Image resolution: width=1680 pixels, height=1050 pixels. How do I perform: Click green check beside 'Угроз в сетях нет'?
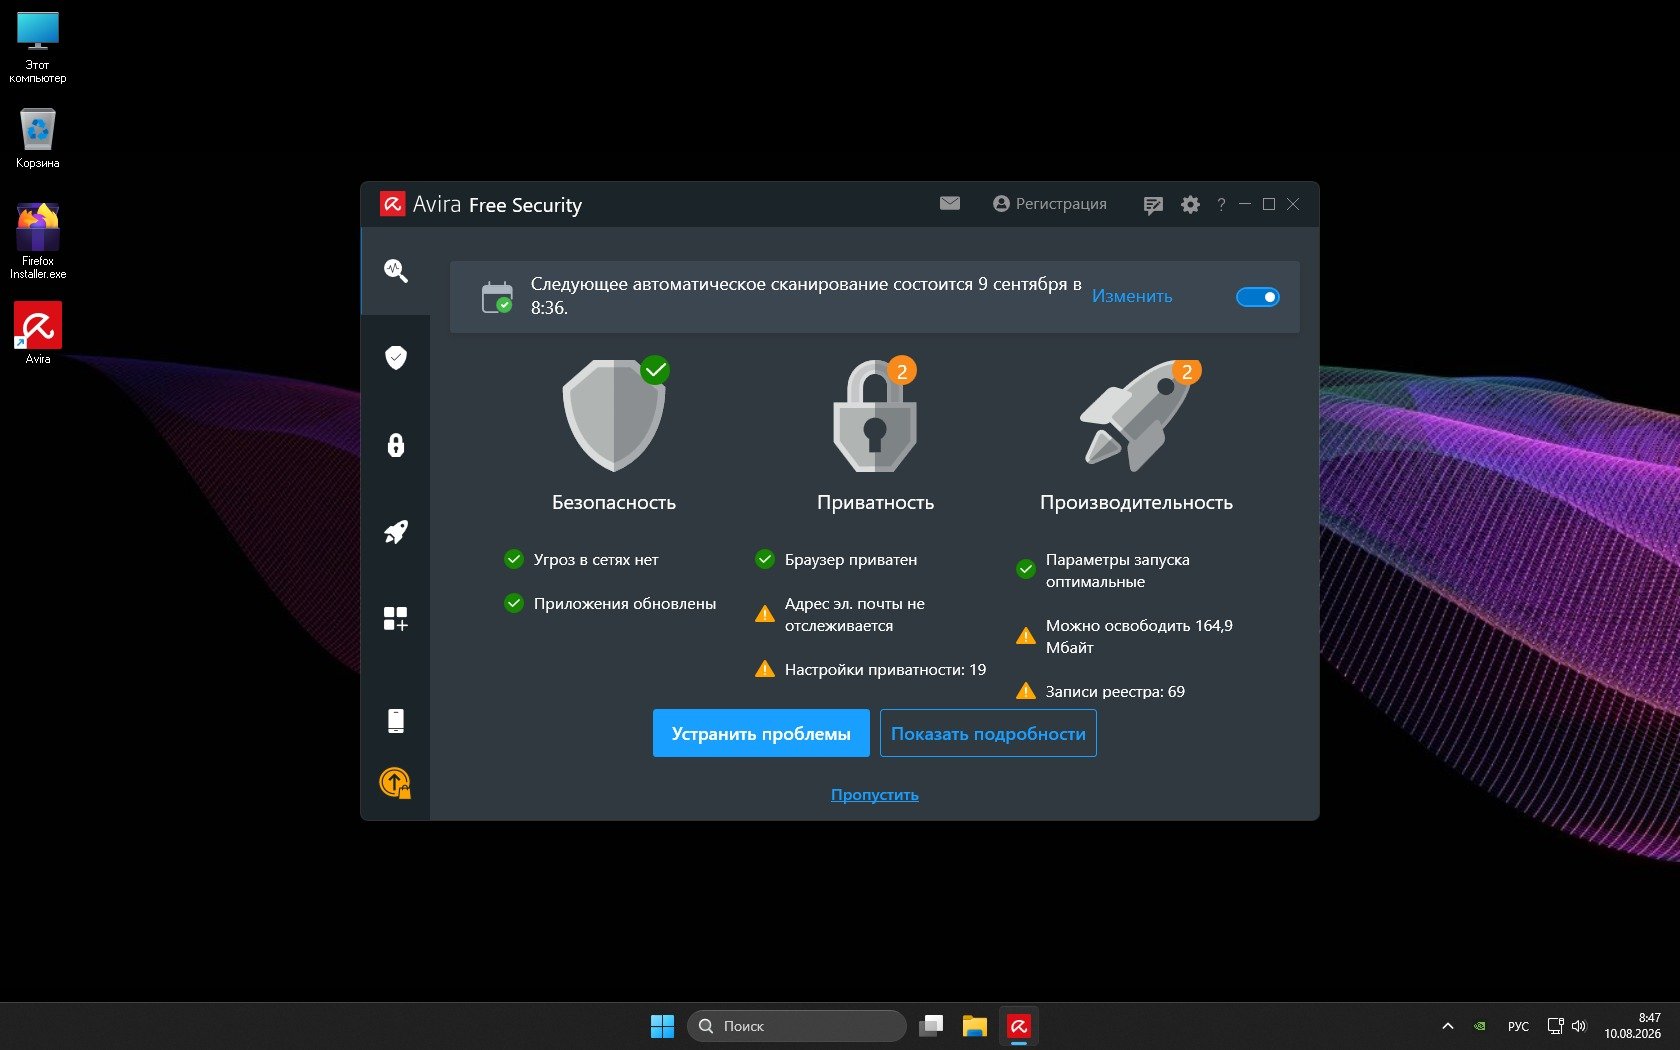click(514, 559)
